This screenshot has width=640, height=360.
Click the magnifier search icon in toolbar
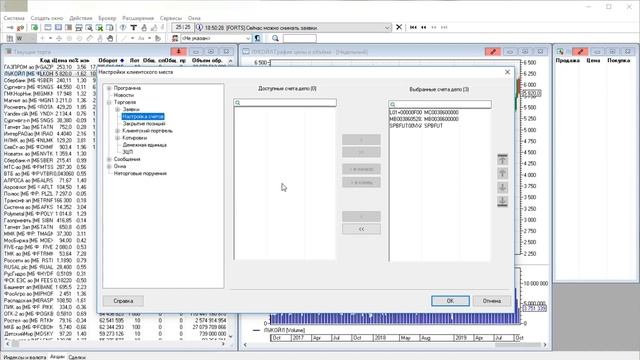(x=275, y=38)
